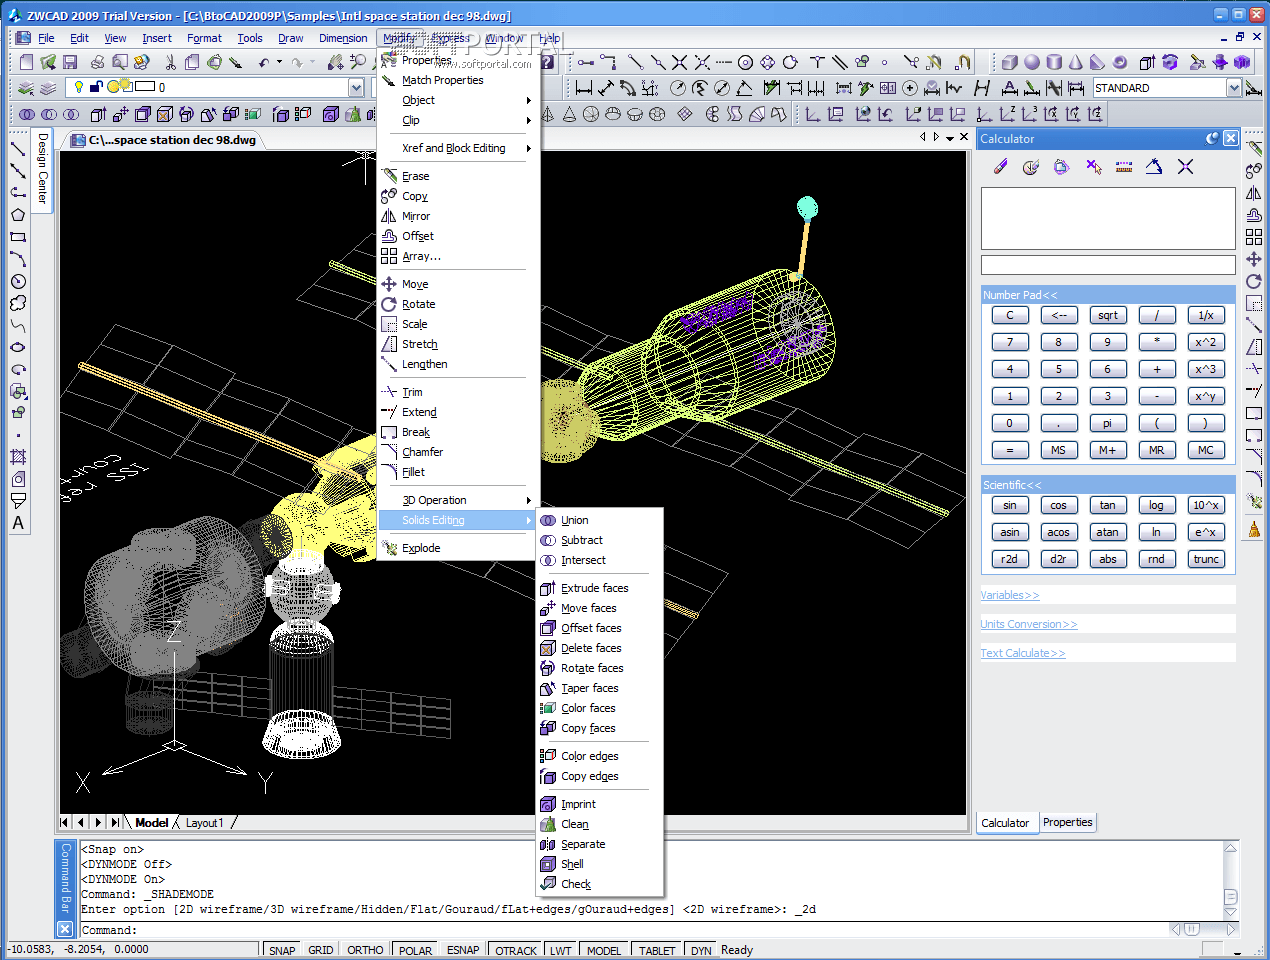Click the Shell solid editing icon
This screenshot has width=1270, height=960.
548,864
